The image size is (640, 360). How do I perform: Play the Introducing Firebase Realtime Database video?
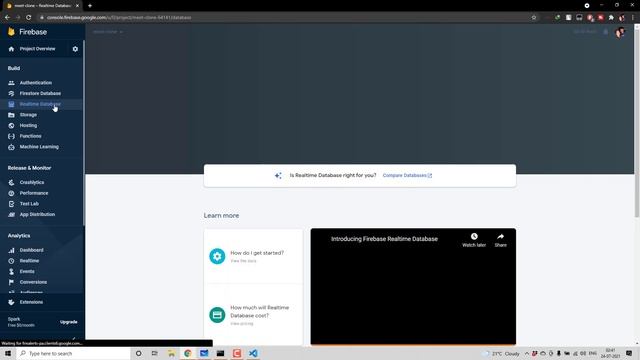click(x=413, y=287)
